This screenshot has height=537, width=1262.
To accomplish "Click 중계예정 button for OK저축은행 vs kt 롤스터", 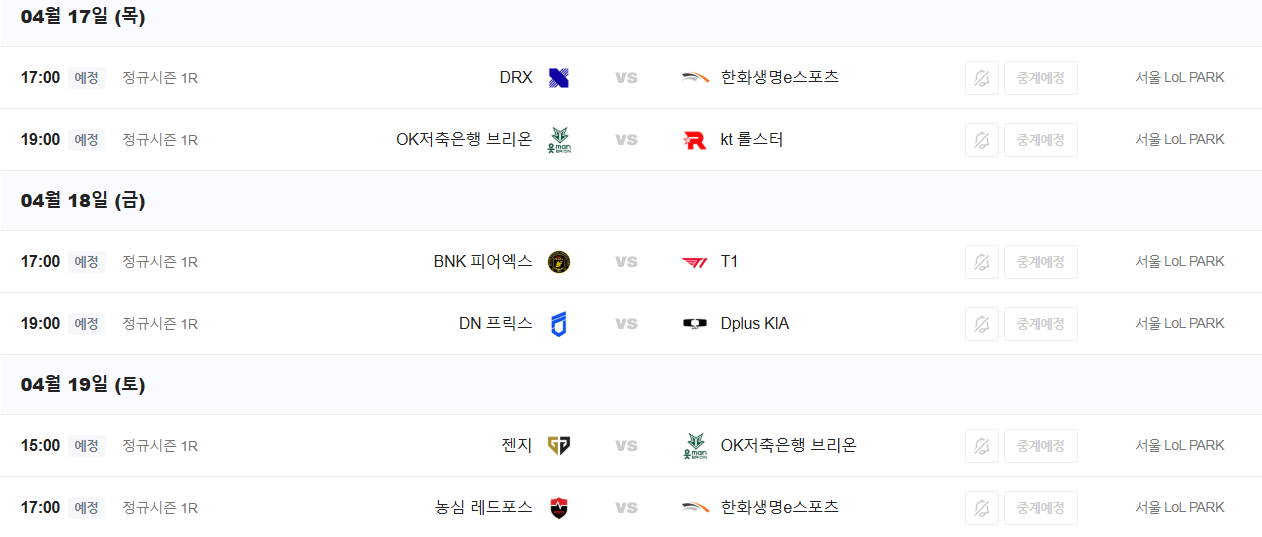I will click(1041, 140).
